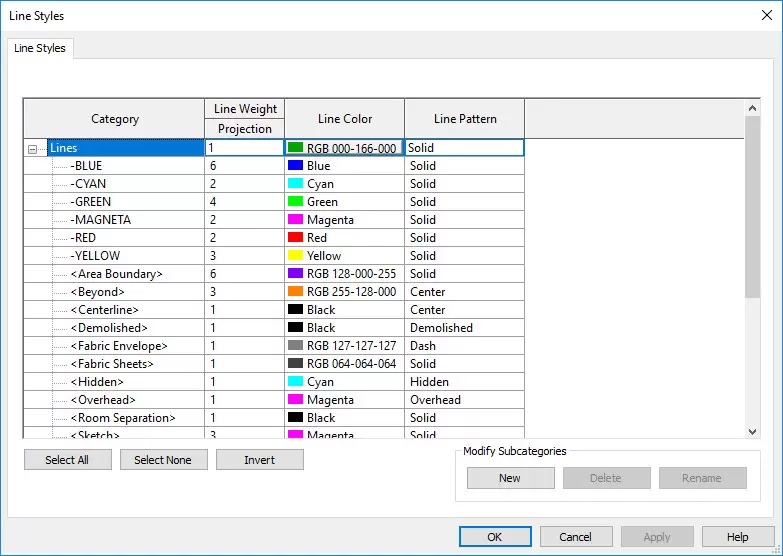
Task: Select the <Area Boundary> subcategory
Action: pos(116,274)
